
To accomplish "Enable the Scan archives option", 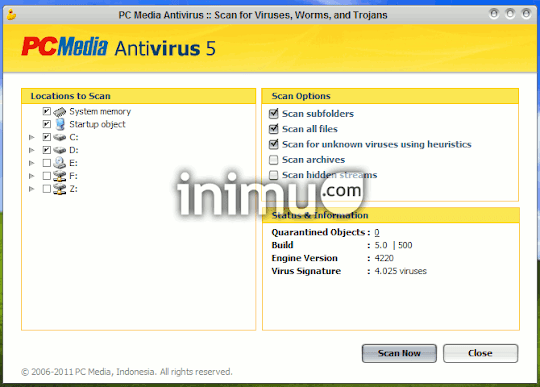I will 273,159.
